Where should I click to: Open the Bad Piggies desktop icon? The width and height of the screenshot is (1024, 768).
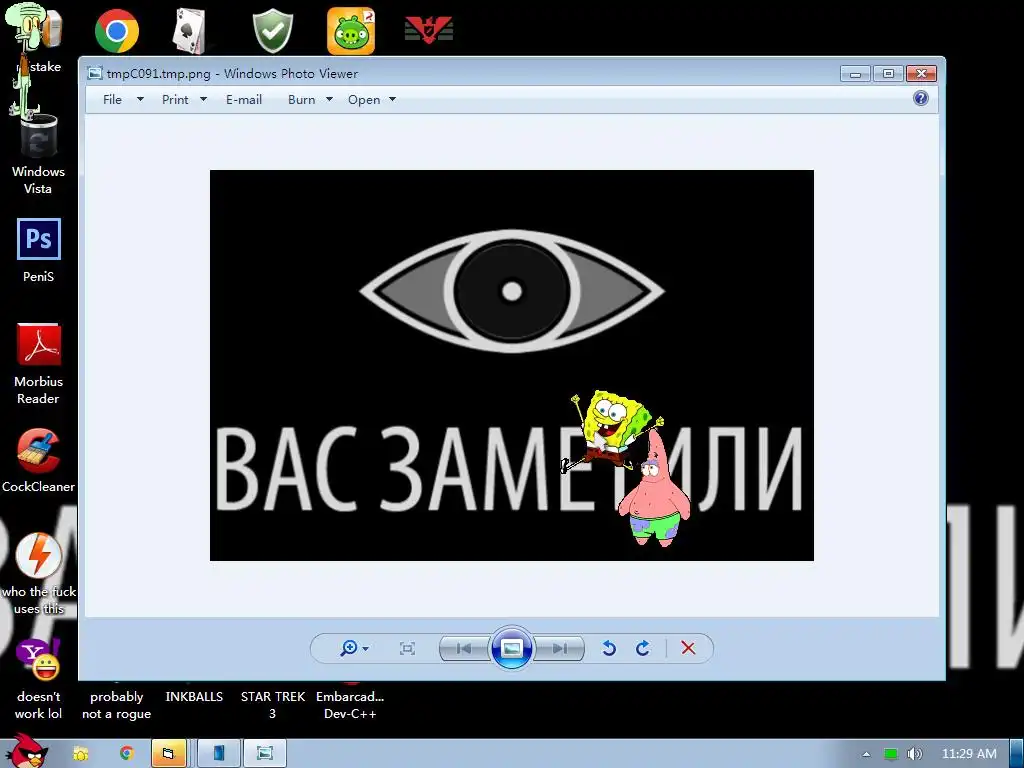[351, 31]
